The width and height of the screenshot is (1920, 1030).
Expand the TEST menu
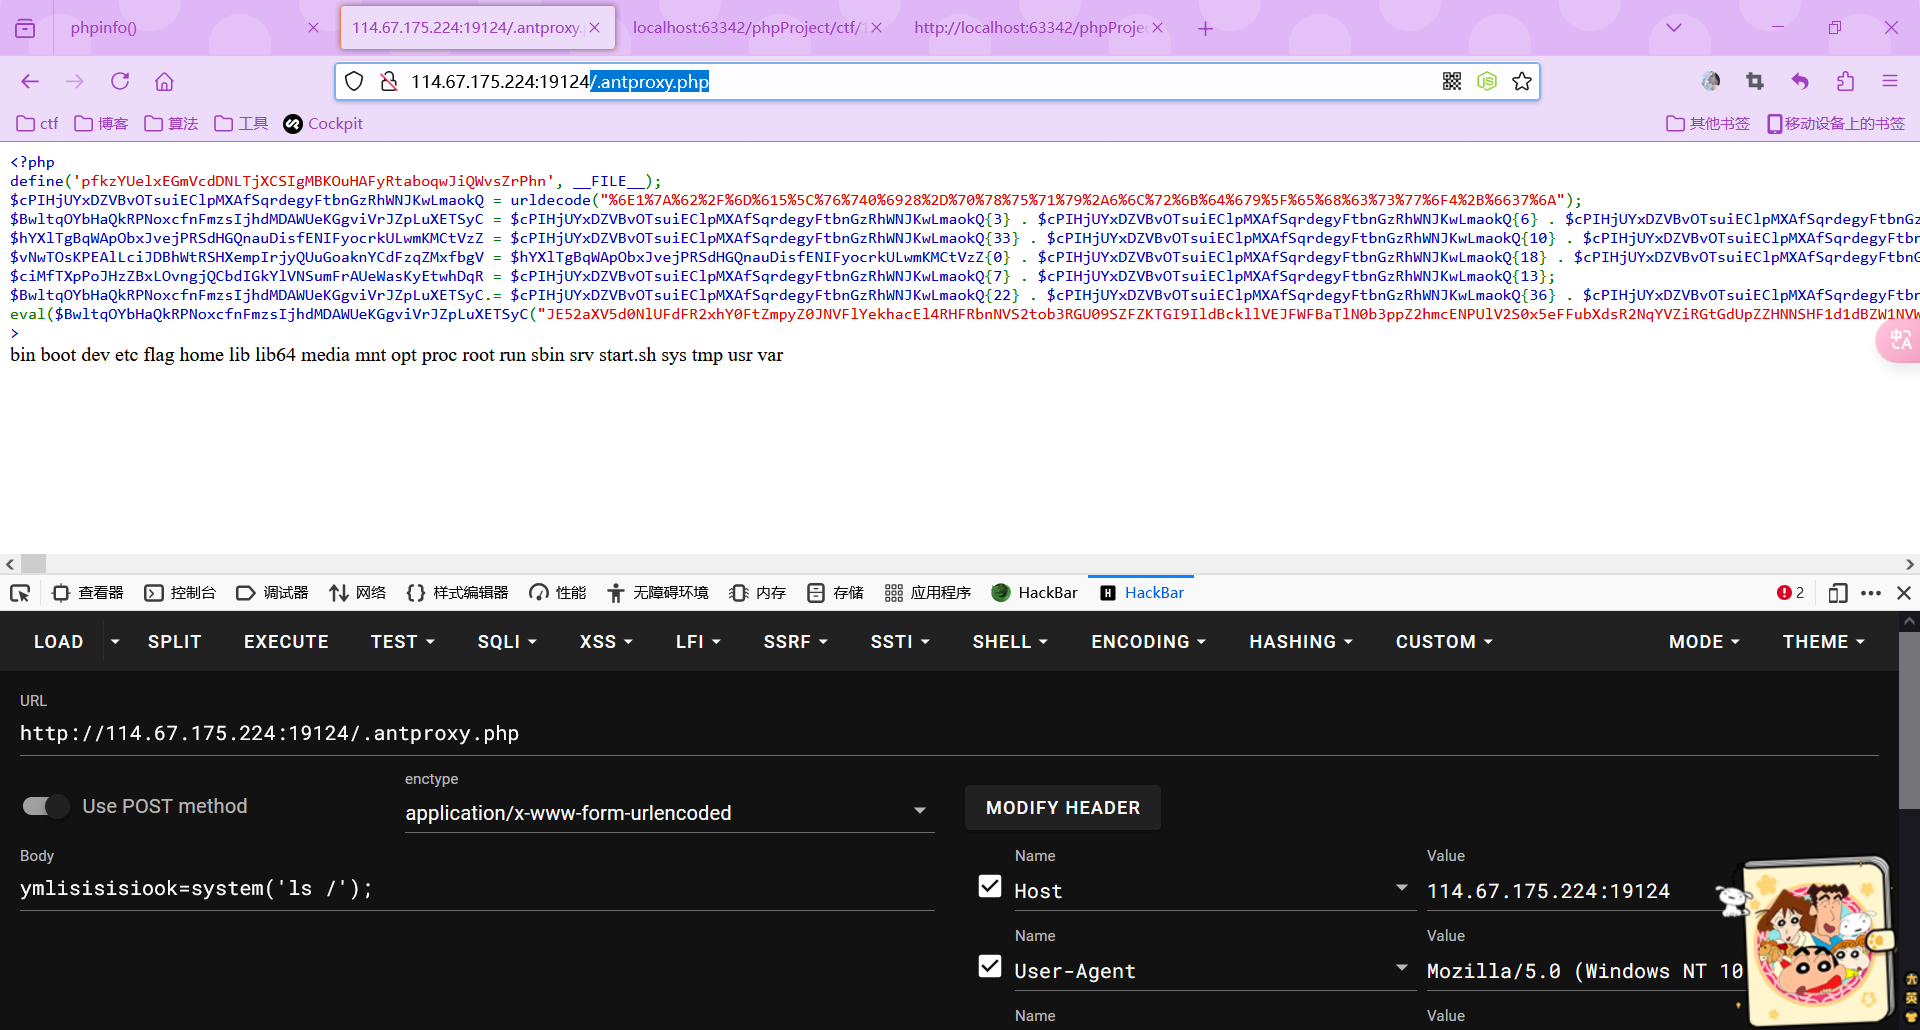tap(403, 642)
